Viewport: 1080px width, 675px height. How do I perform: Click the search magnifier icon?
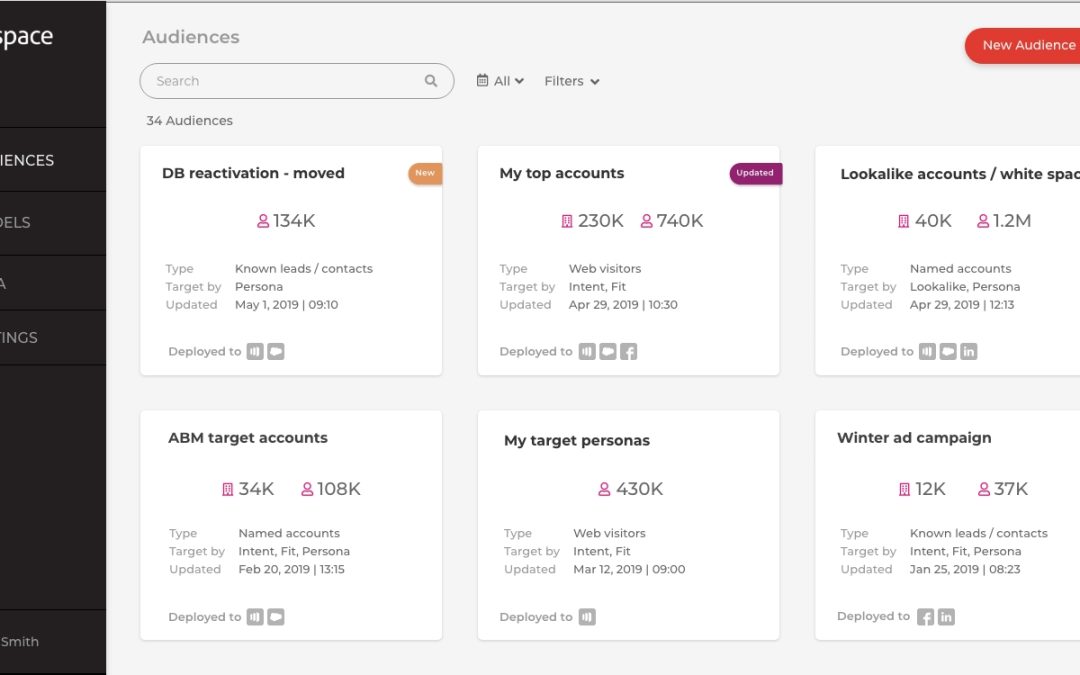point(430,81)
